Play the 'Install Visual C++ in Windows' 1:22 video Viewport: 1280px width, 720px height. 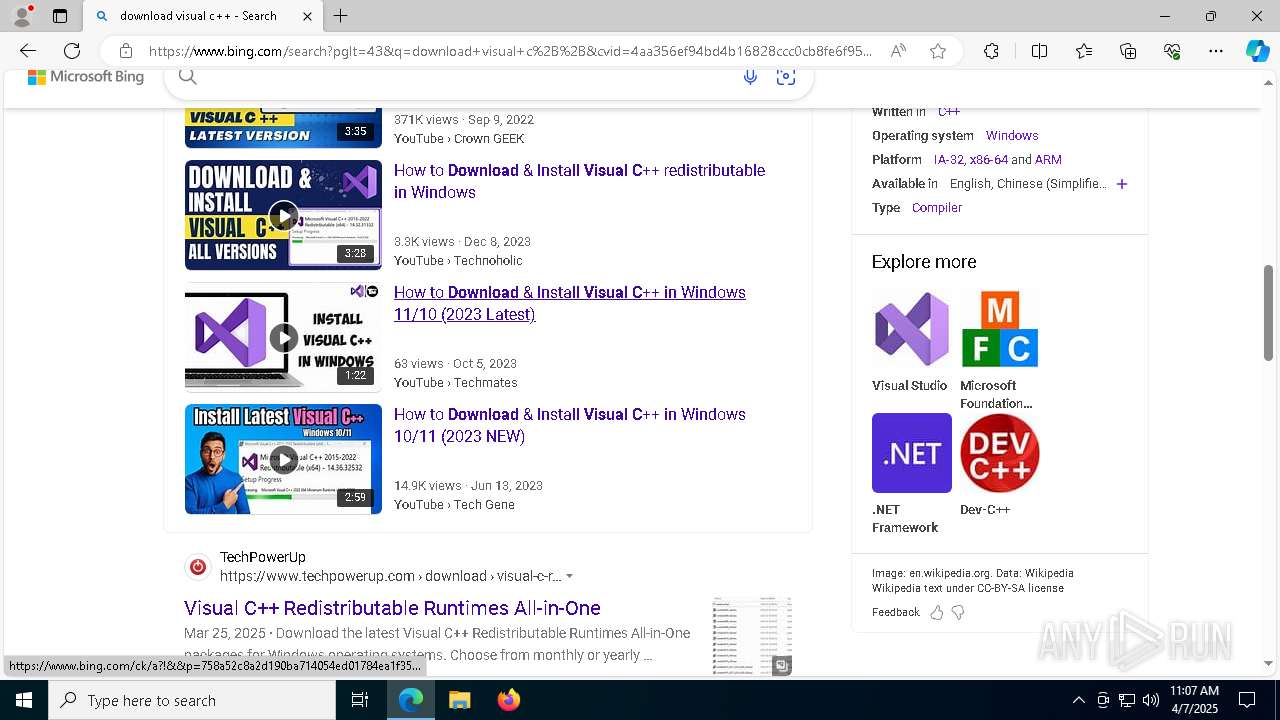[283, 337]
